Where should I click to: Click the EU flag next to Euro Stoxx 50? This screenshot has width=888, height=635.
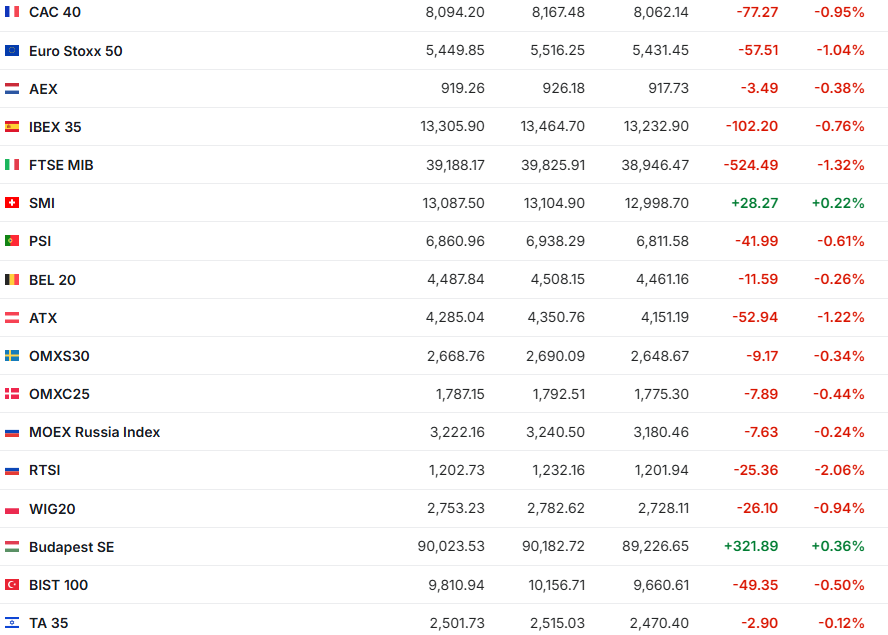click(12, 51)
